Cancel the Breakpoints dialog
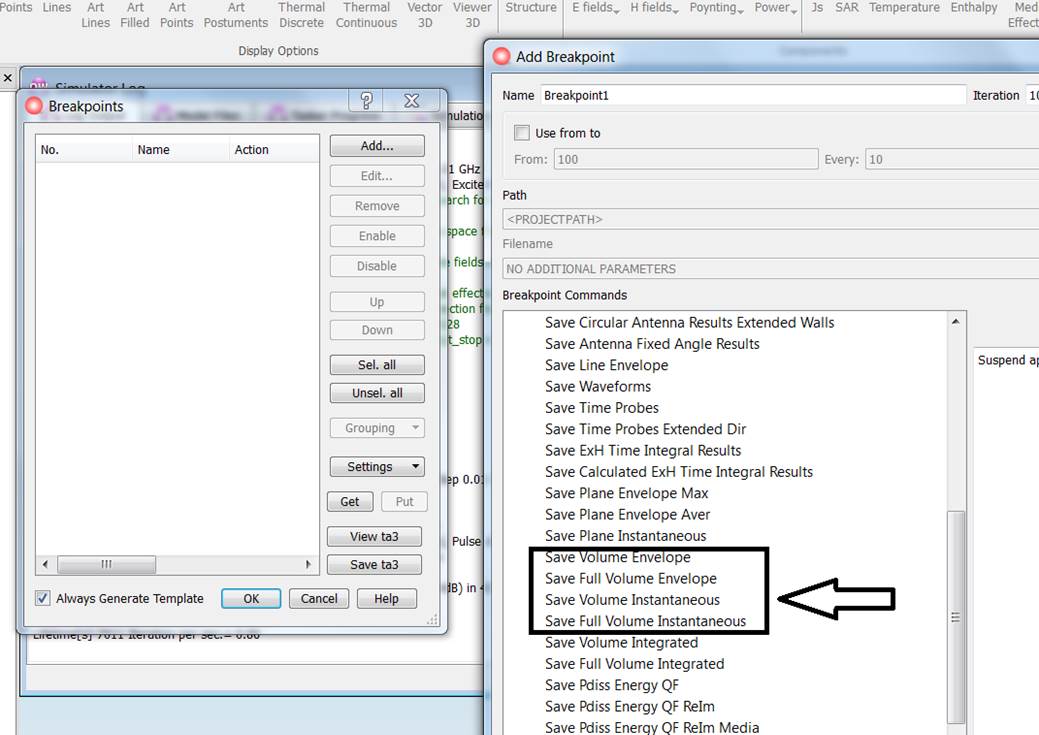1039x735 pixels. click(x=319, y=598)
